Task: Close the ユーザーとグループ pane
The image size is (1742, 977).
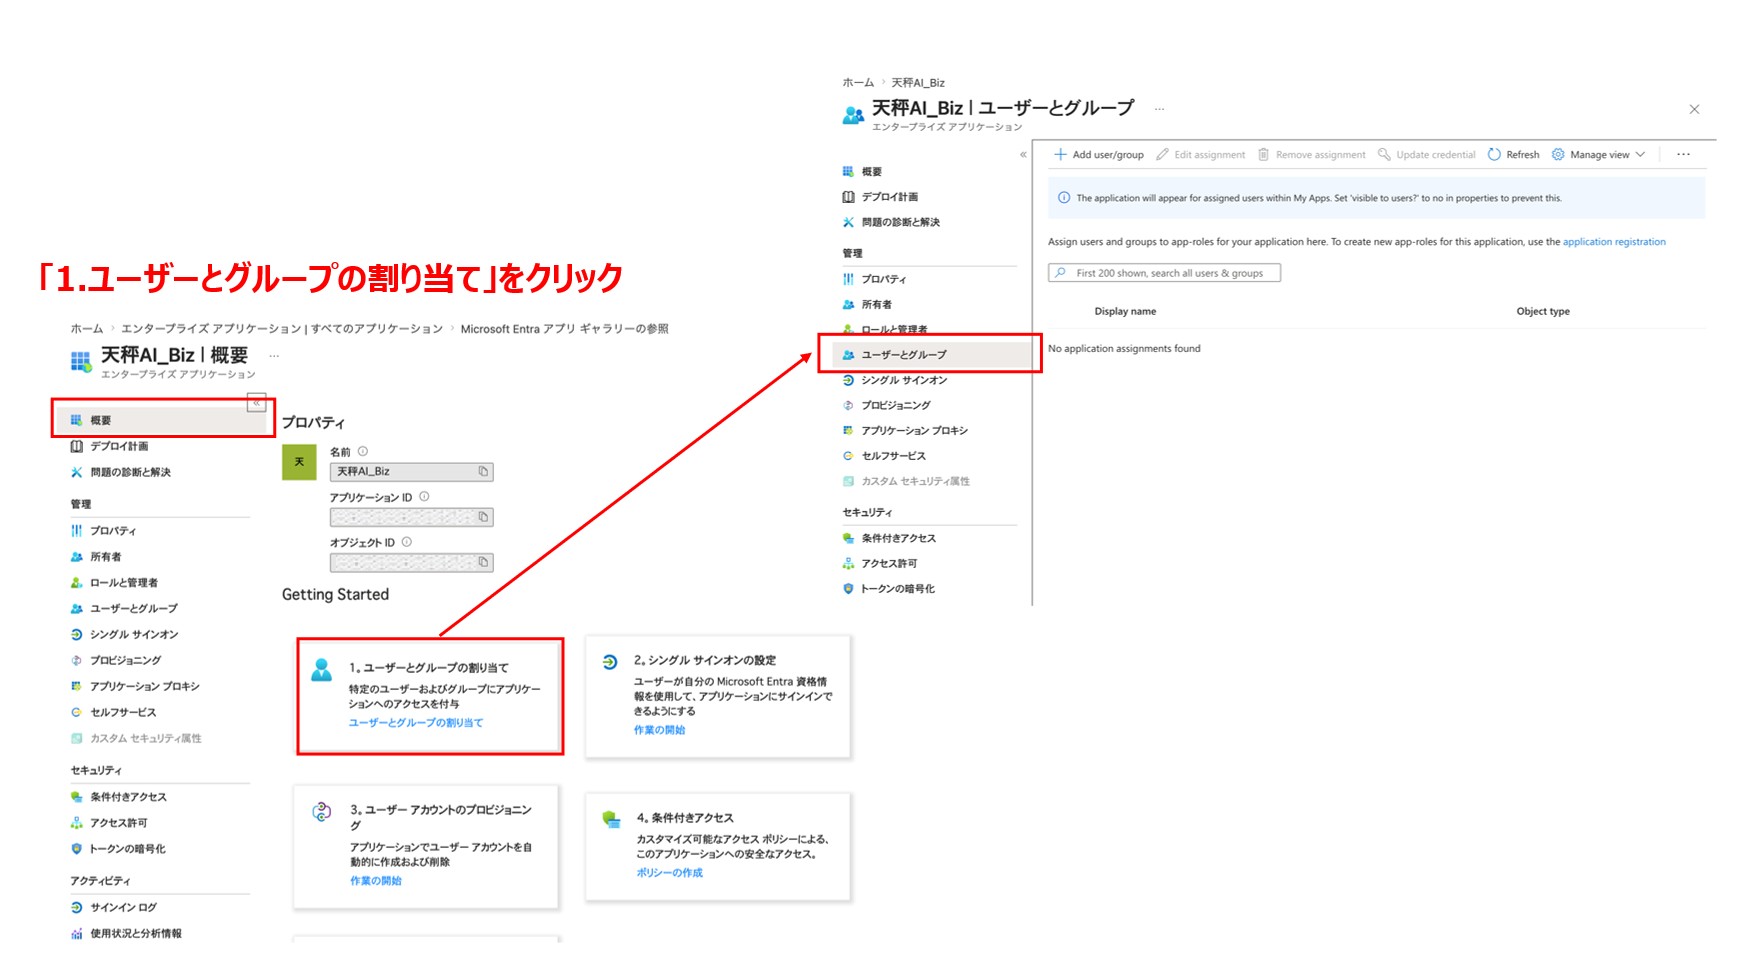Action: pos(1694,110)
